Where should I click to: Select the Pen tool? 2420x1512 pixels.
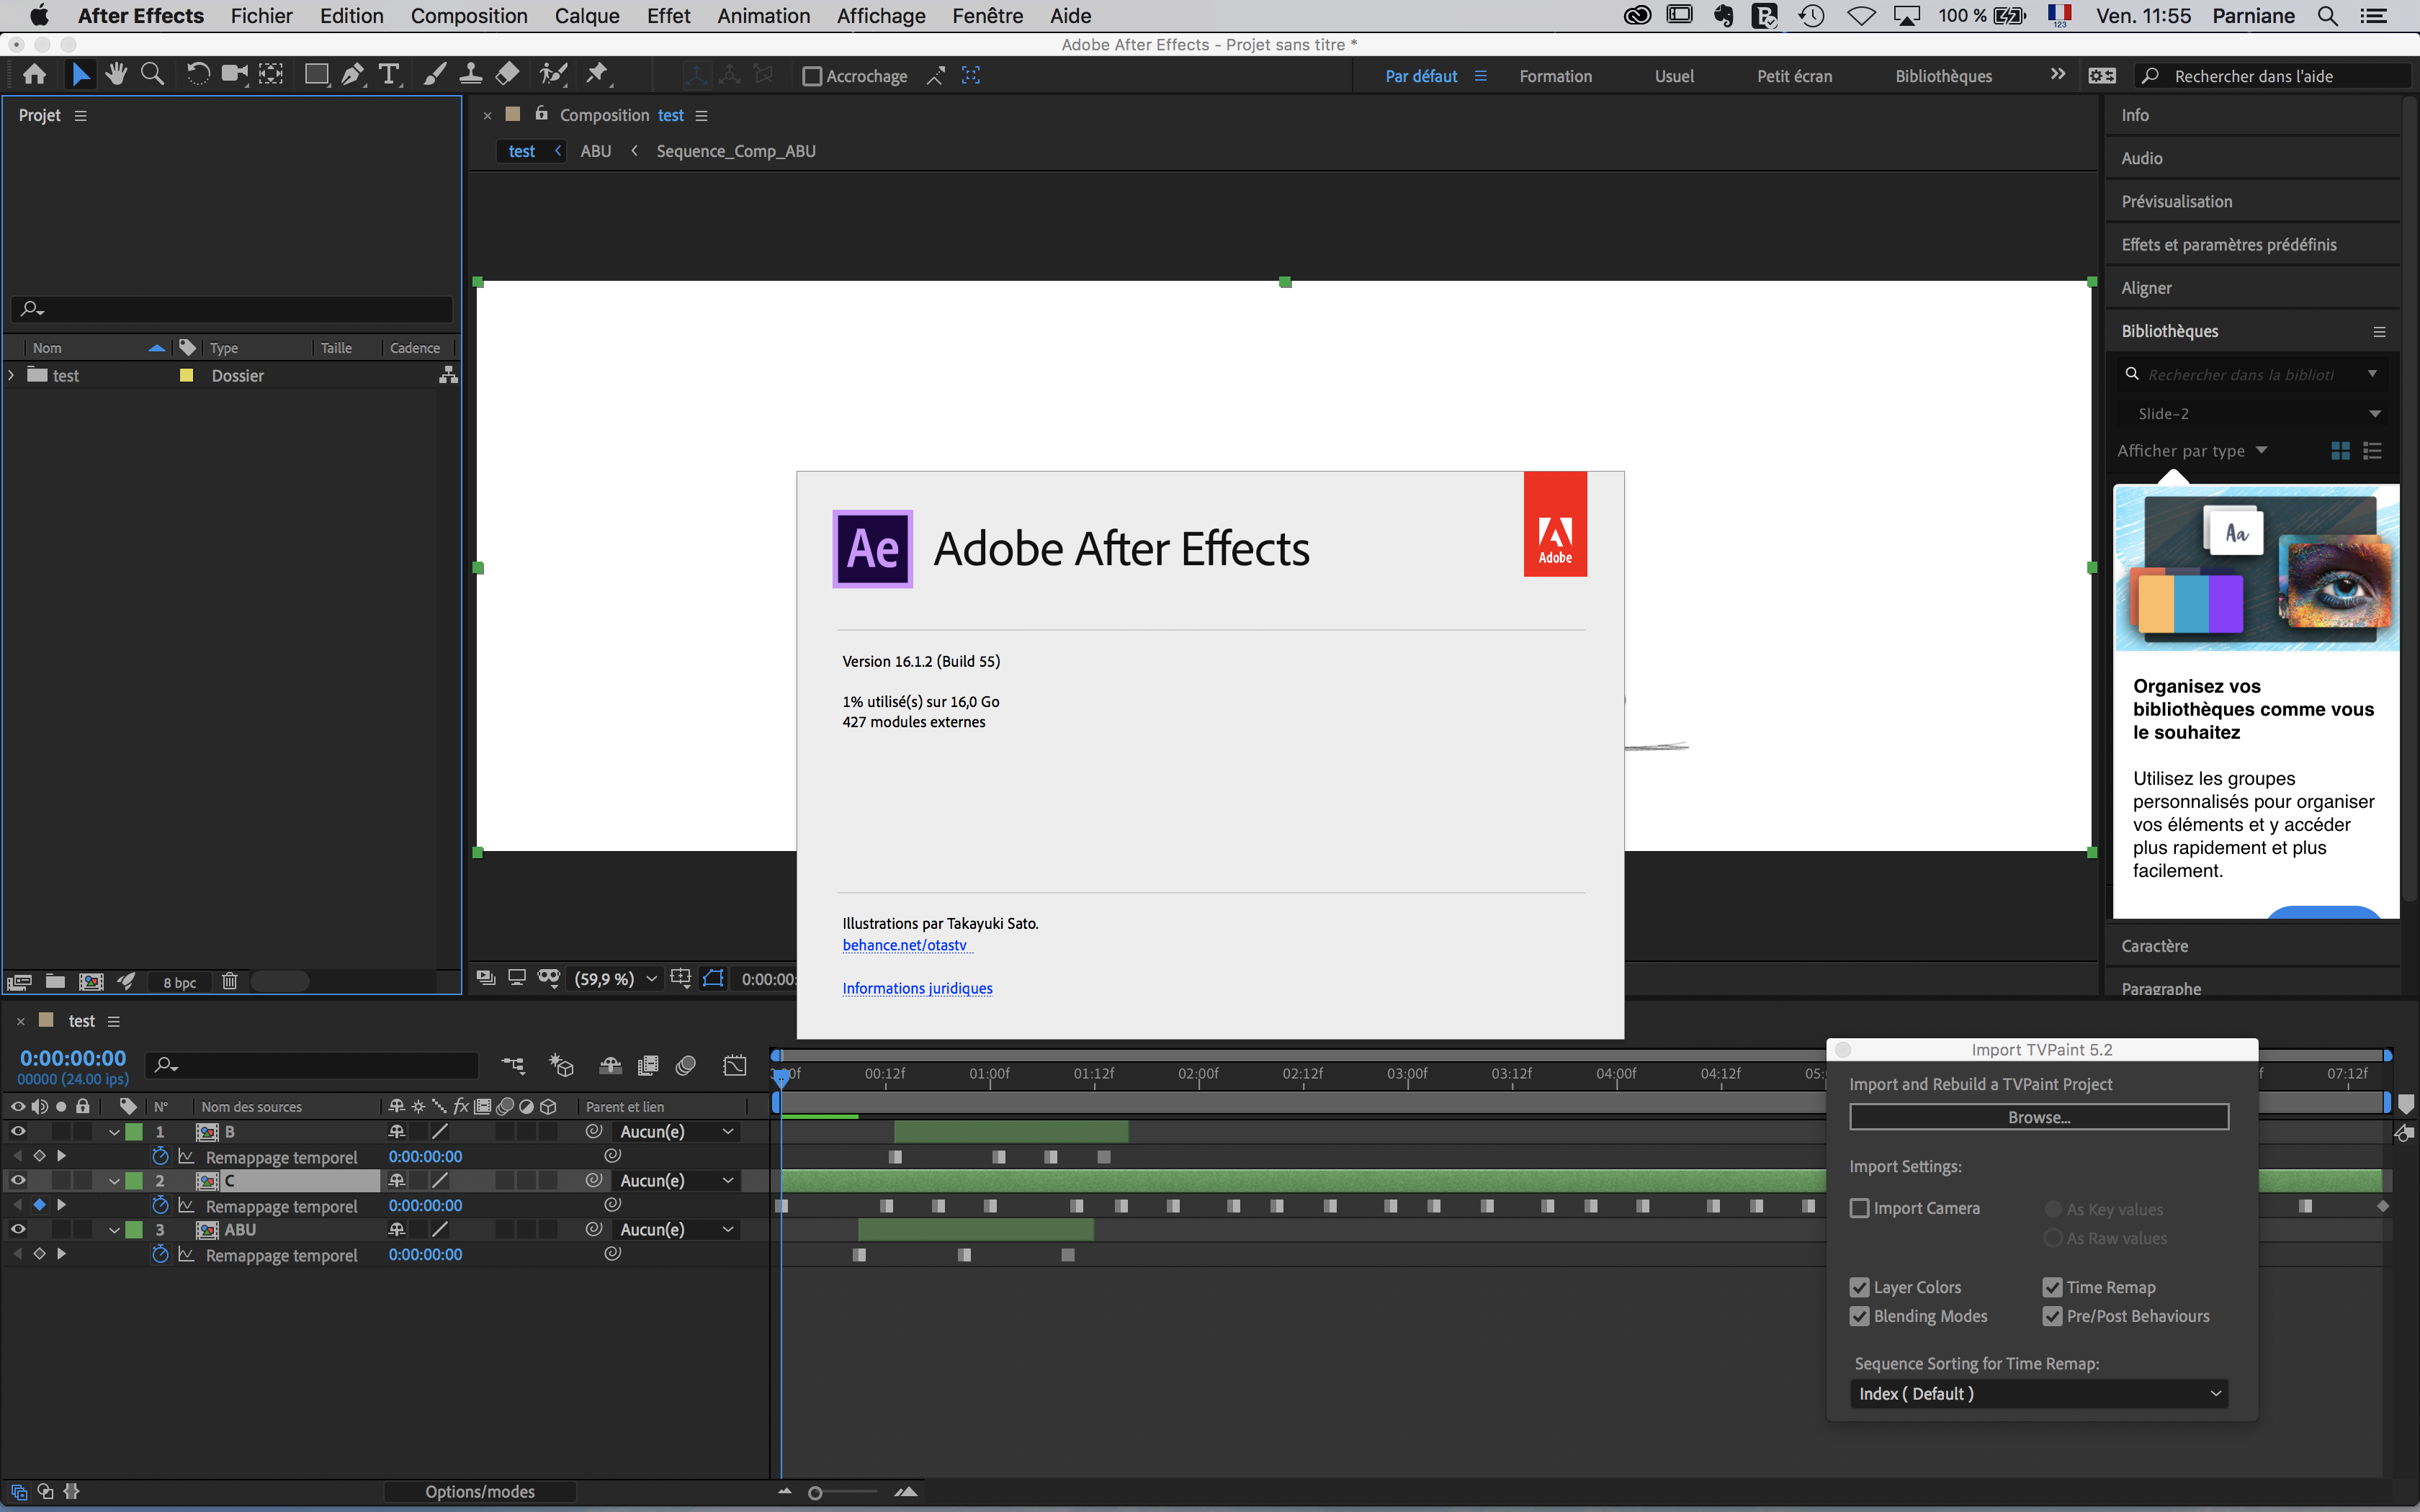point(352,75)
